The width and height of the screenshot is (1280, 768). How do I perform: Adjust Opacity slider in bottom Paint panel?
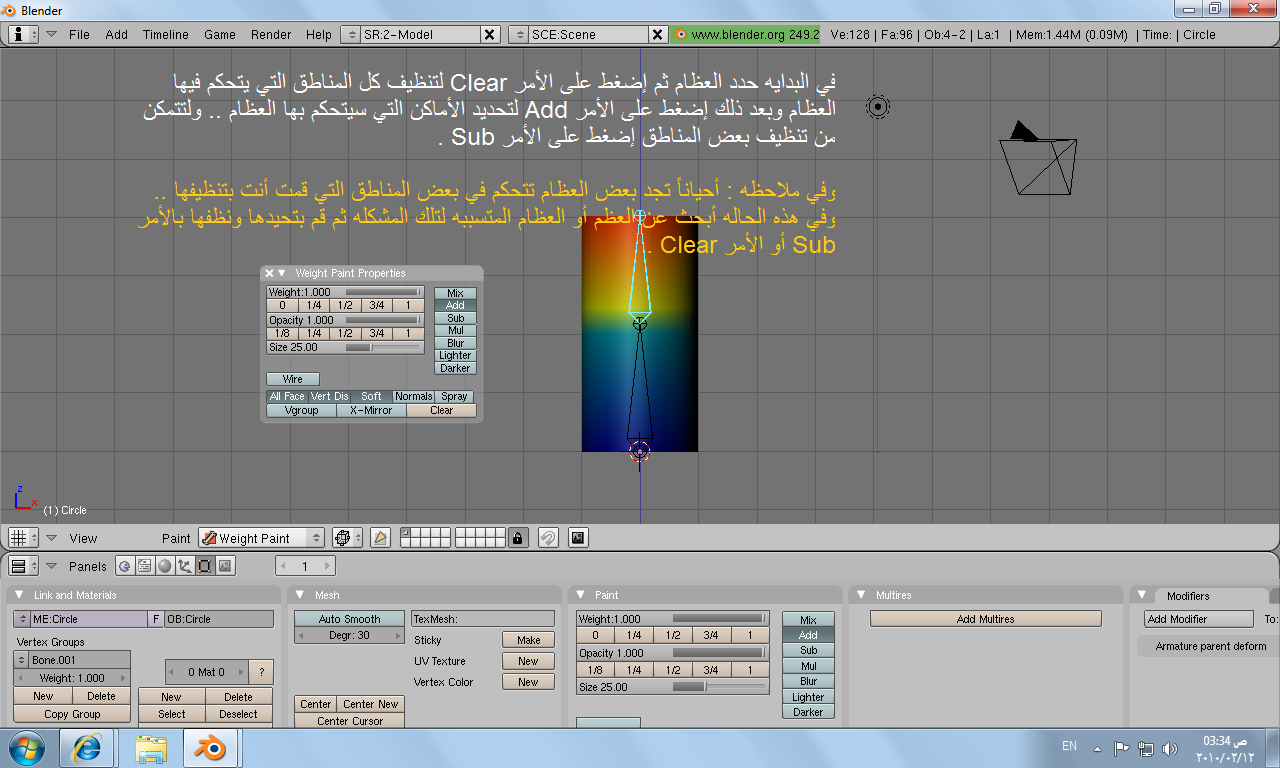pyautogui.click(x=673, y=653)
